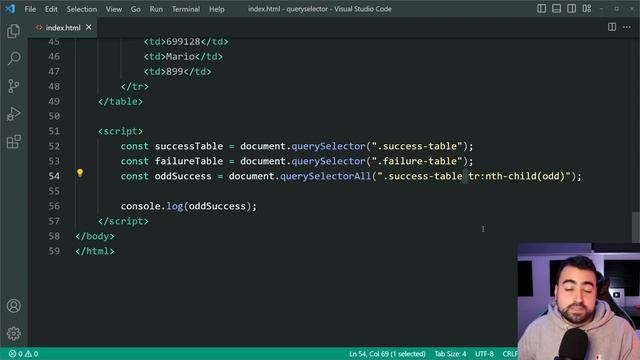Click the Mario table cell text
This screenshot has width=640, height=360.
click(x=180, y=56)
